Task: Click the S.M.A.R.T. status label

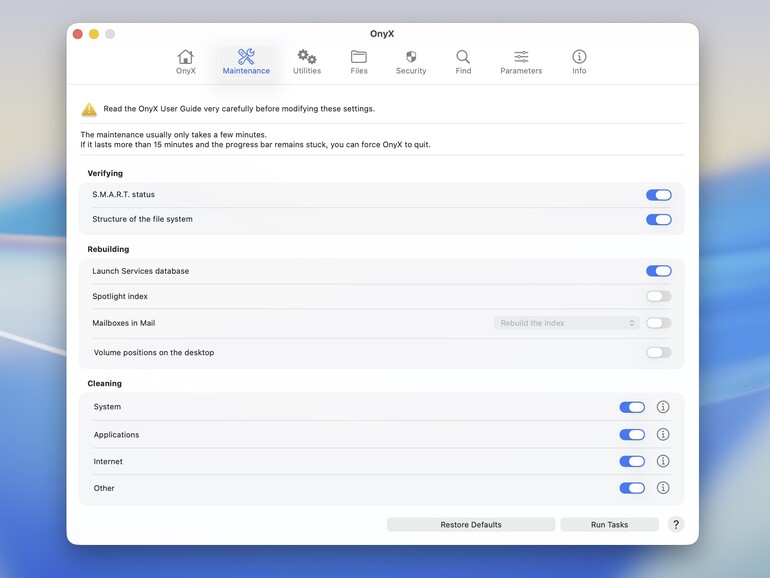Action: tap(123, 194)
